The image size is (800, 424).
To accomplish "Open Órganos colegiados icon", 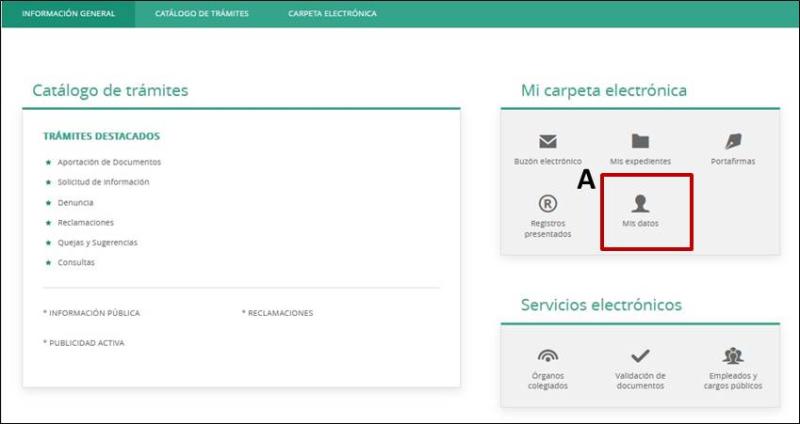I will point(547,356).
